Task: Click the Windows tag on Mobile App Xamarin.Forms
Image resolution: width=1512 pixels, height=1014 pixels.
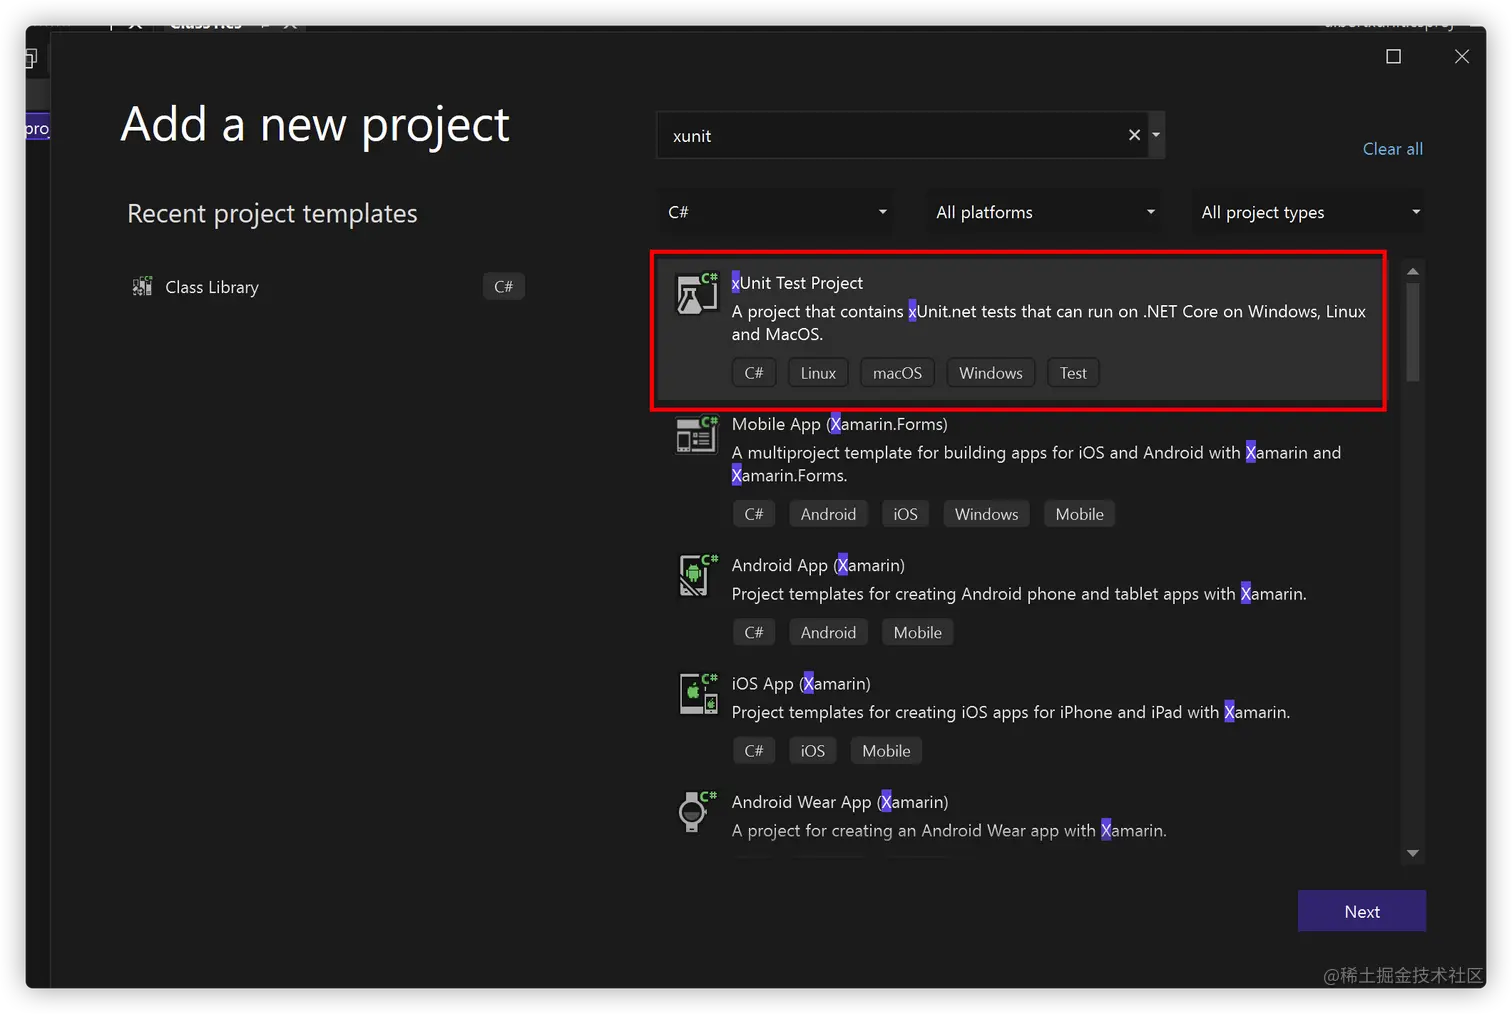Action: 986,514
